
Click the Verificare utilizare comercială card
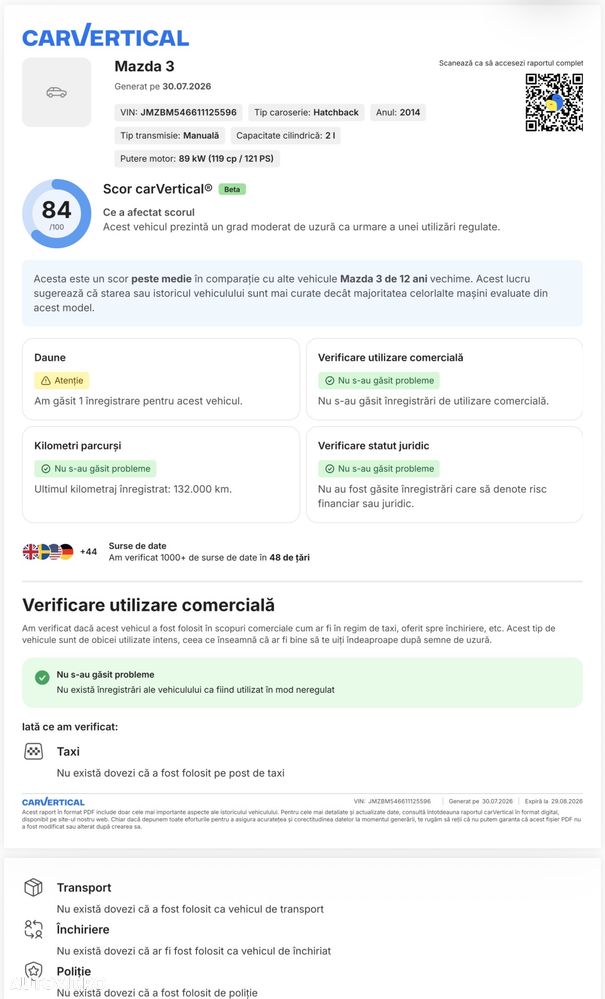point(445,379)
